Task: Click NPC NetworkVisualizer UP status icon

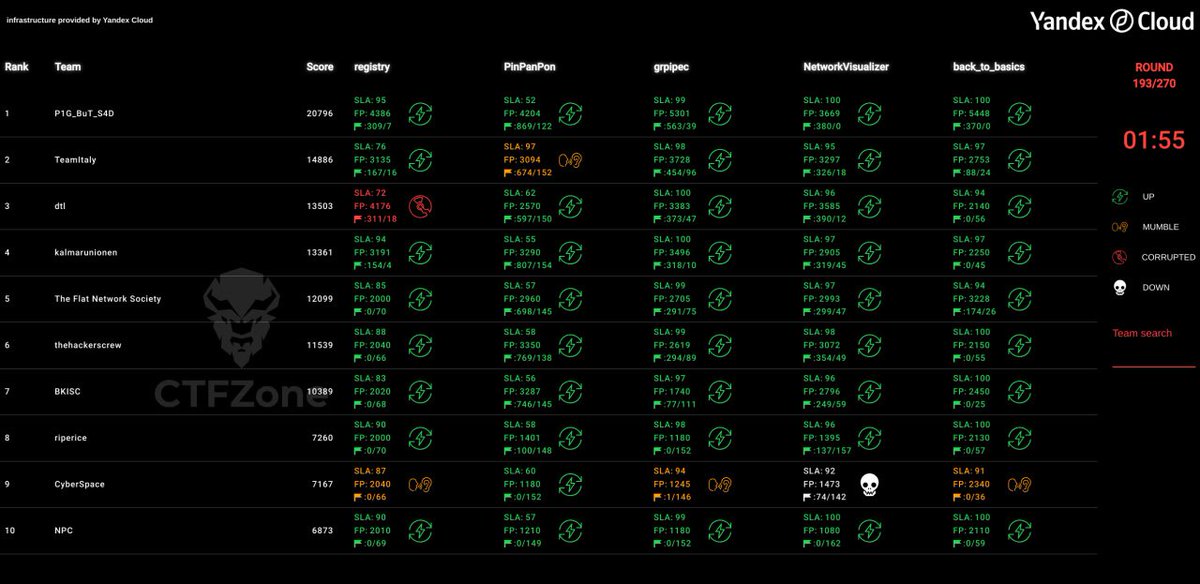Action: point(869,530)
